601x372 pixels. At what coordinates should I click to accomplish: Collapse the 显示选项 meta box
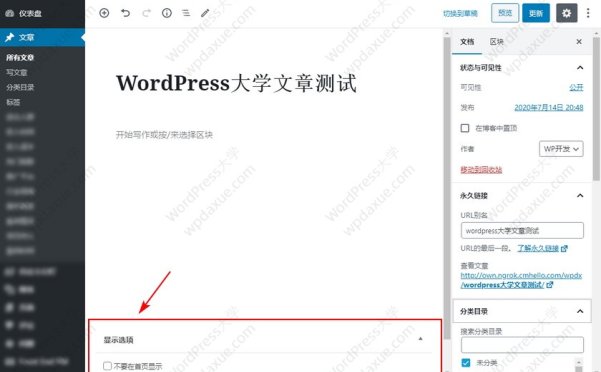pos(420,339)
